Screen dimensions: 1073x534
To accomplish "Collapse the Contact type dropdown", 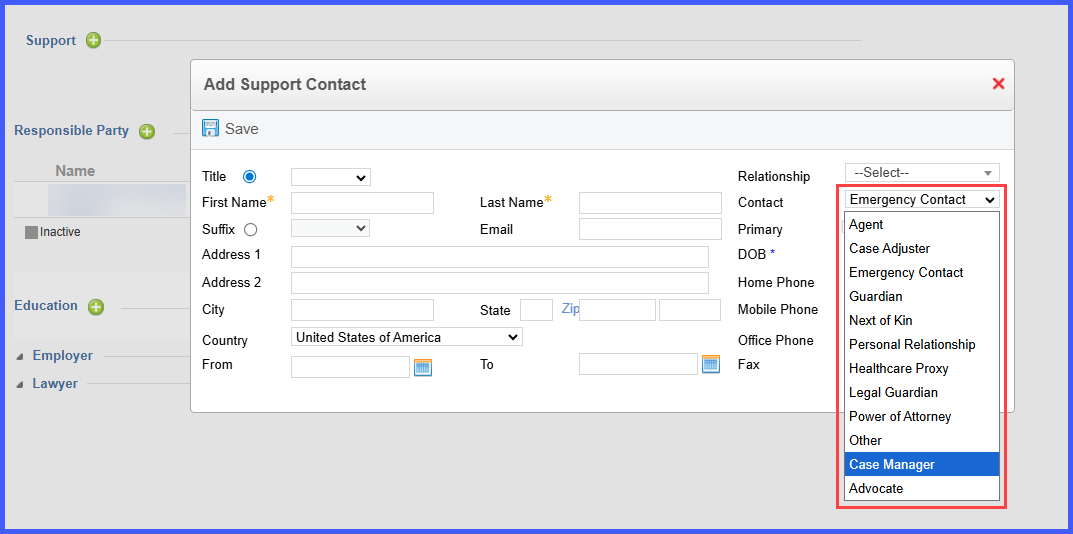I will (x=922, y=199).
